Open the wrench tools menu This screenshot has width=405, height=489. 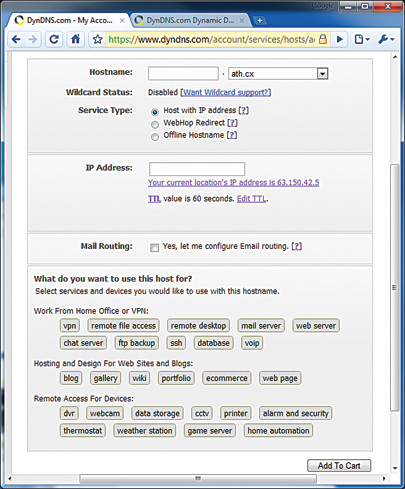tap(386, 39)
